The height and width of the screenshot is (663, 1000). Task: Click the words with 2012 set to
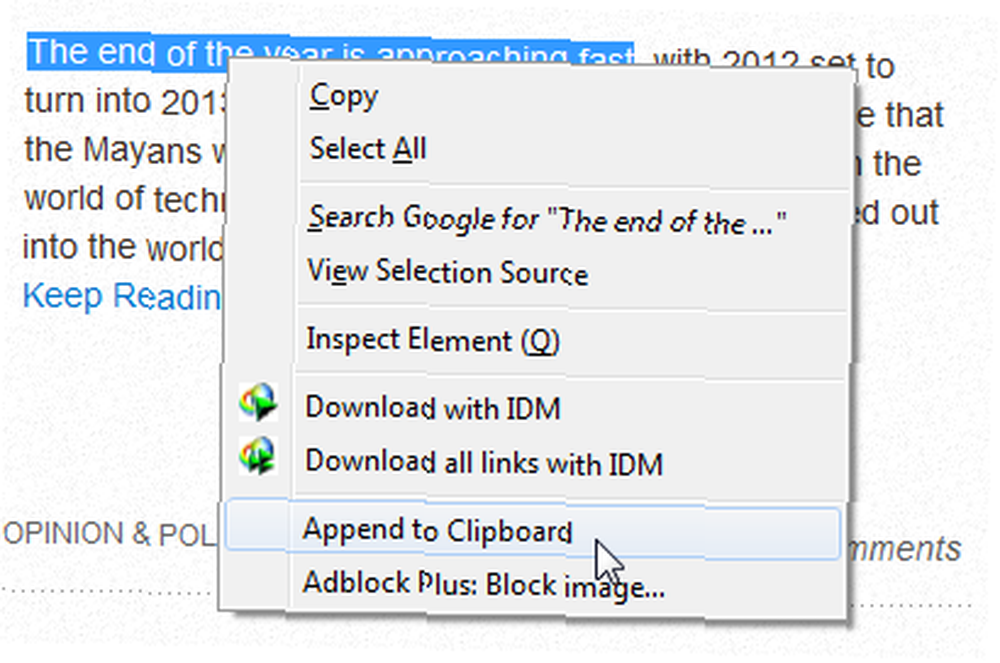click(x=774, y=65)
